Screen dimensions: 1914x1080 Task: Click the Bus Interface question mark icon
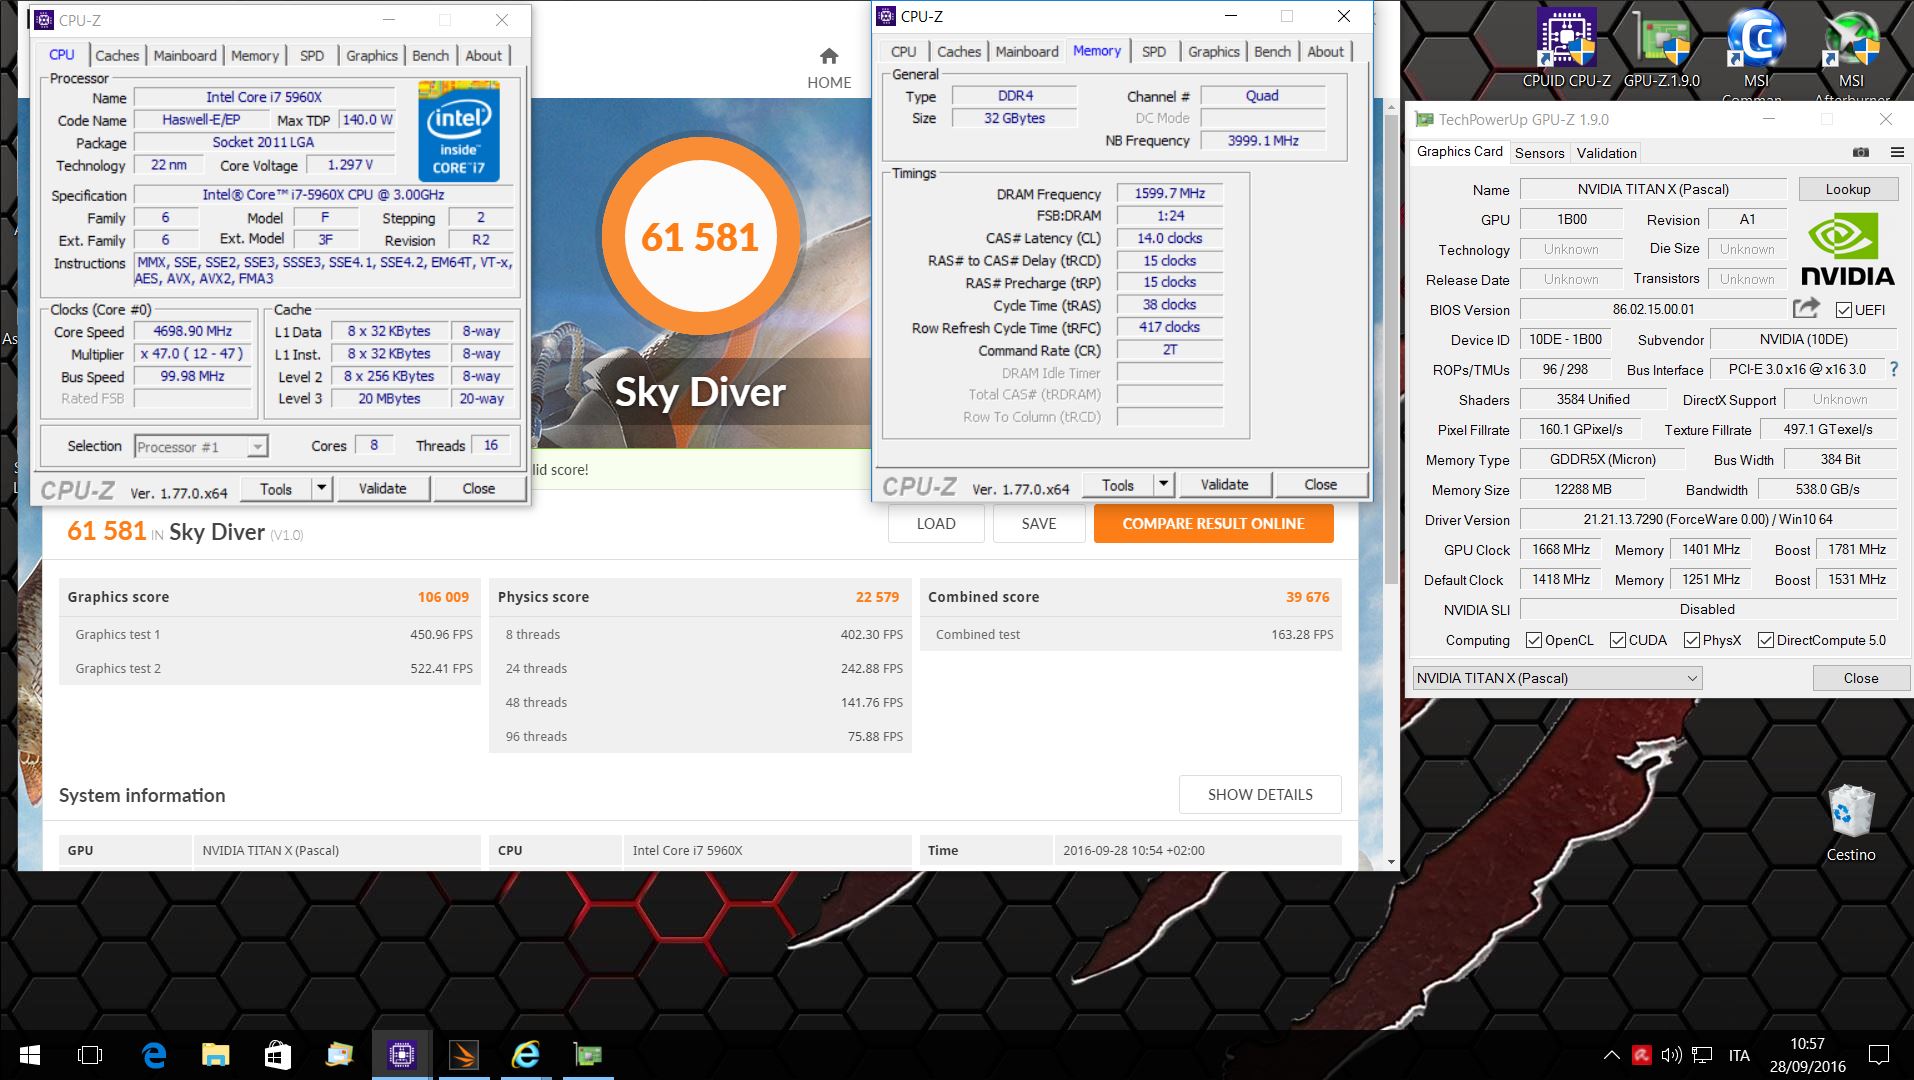[1893, 369]
